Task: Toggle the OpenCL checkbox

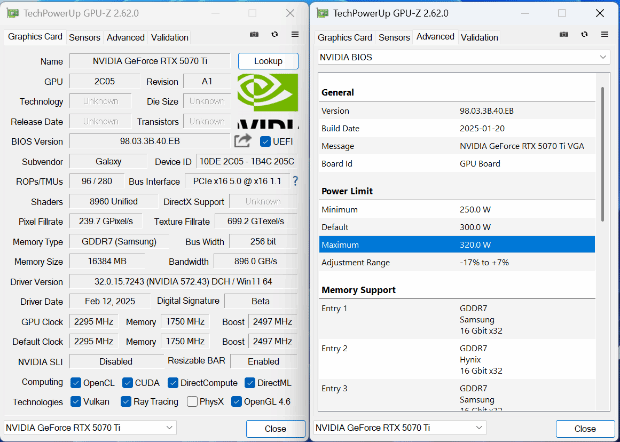Action: click(76, 383)
